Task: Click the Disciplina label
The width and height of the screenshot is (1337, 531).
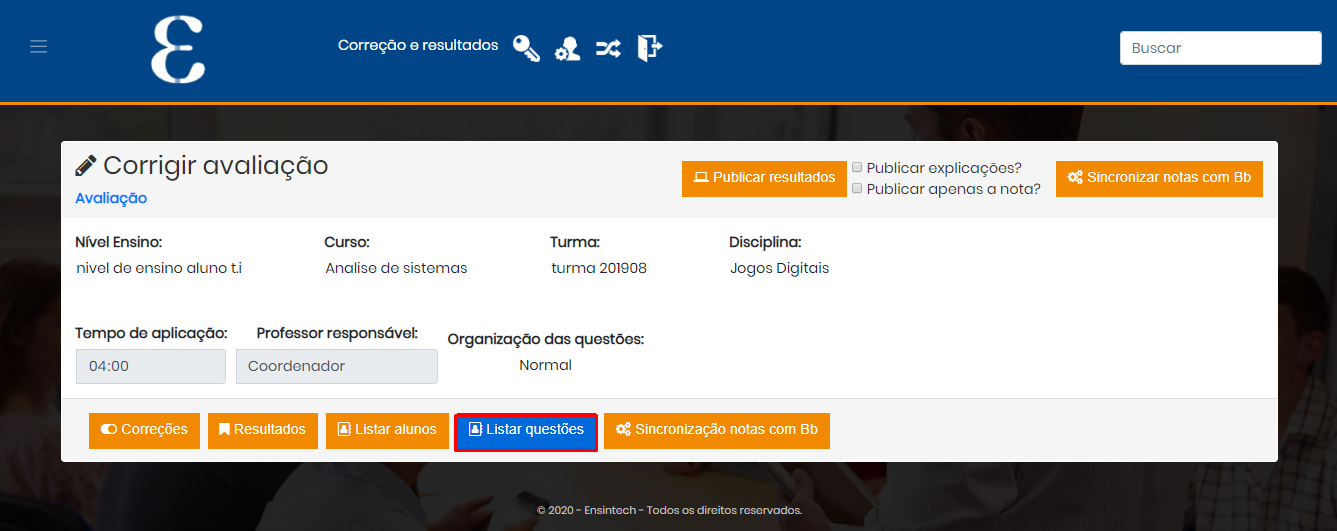Action: pos(765,242)
